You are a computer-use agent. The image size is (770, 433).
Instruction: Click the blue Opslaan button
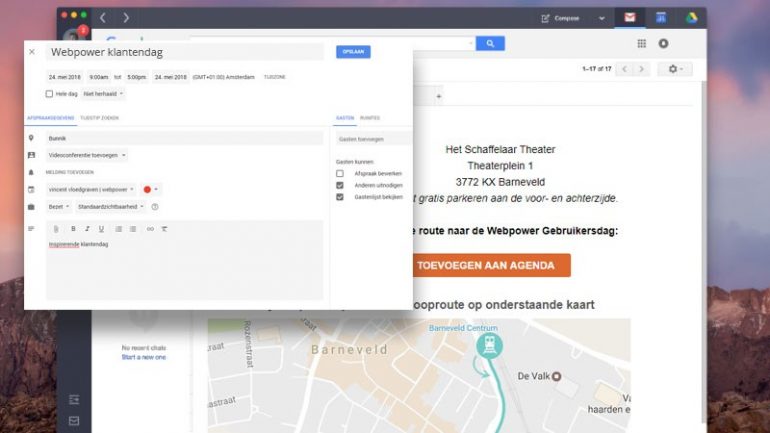click(x=353, y=52)
